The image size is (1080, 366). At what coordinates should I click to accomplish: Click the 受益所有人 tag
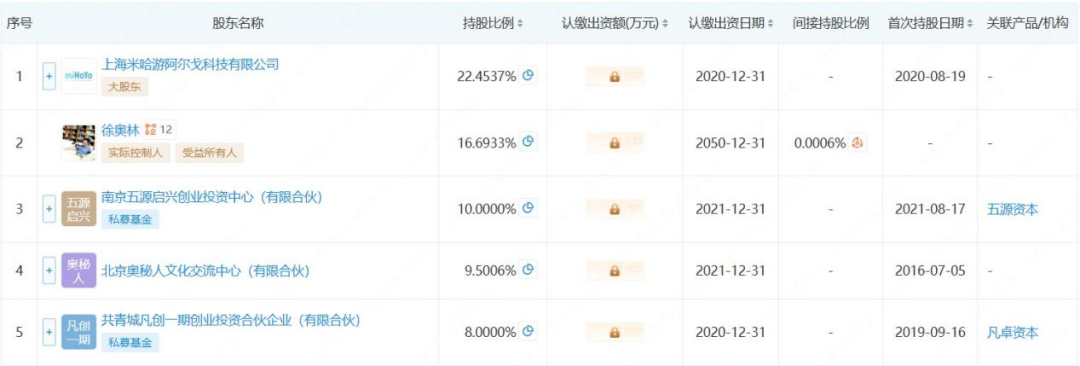[x=209, y=153]
